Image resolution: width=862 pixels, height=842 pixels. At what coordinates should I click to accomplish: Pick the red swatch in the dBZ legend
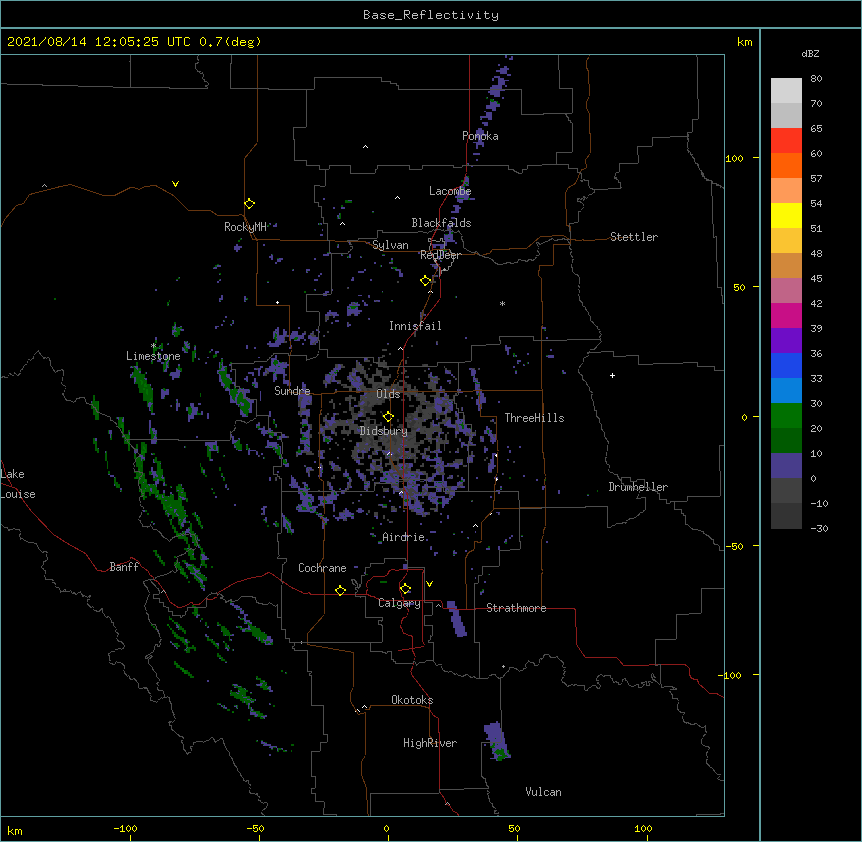pyautogui.click(x=786, y=140)
